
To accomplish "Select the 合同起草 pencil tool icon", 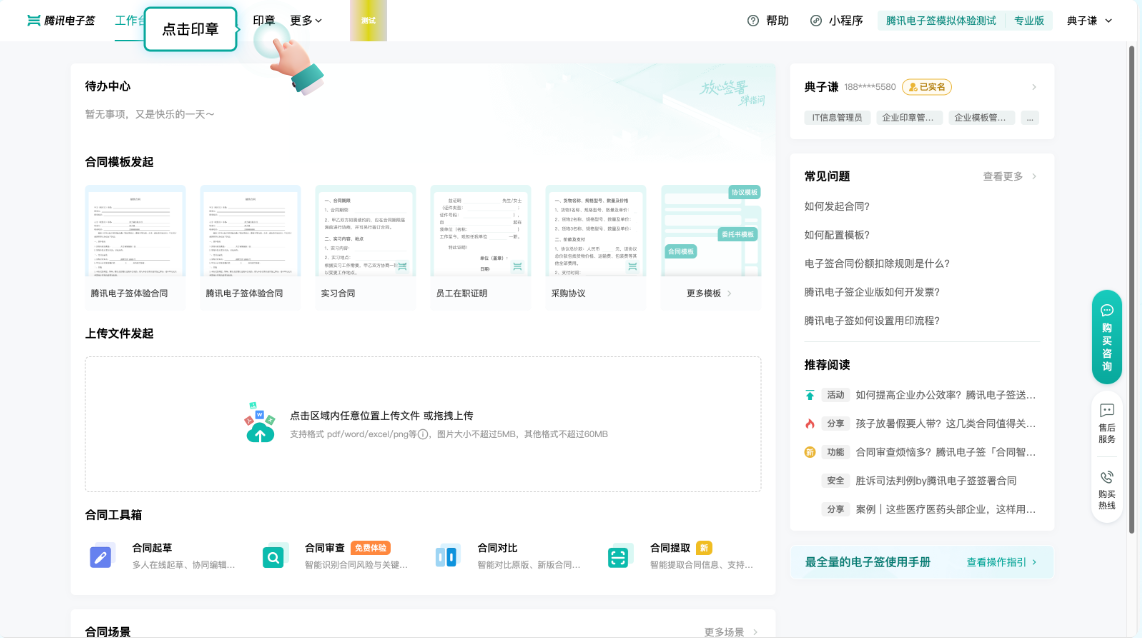I will [101, 555].
